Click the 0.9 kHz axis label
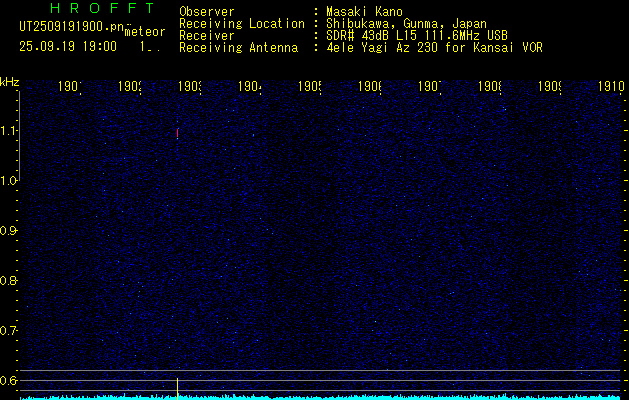This screenshot has height=400, width=629. (9, 231)
